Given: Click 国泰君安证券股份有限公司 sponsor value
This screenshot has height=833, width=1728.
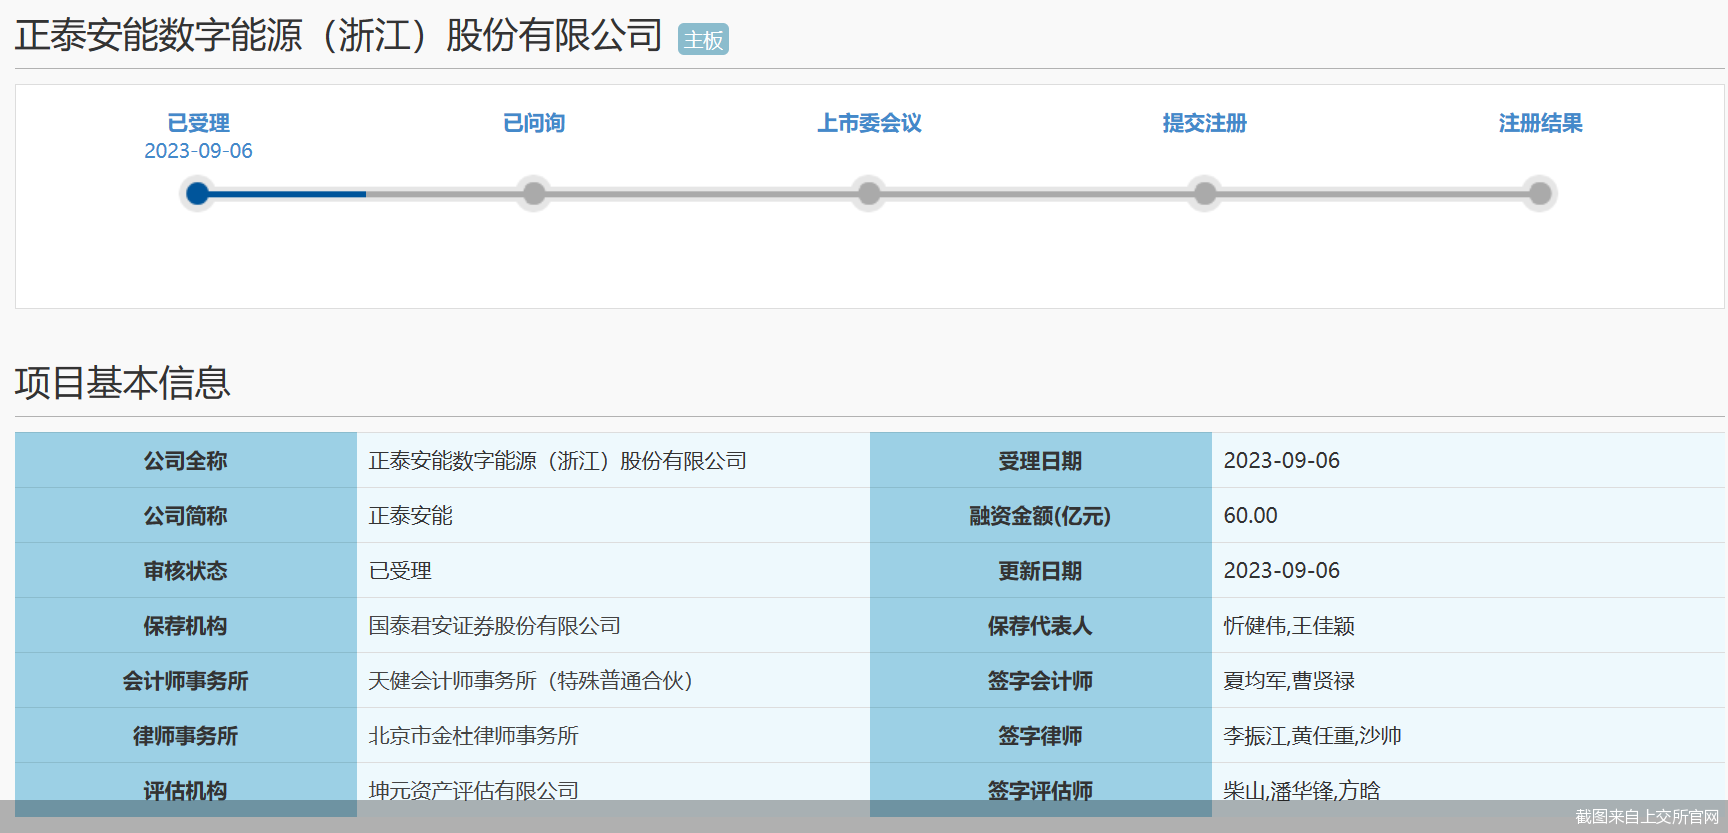Looking at the screenshot, I should click(494, 626).
